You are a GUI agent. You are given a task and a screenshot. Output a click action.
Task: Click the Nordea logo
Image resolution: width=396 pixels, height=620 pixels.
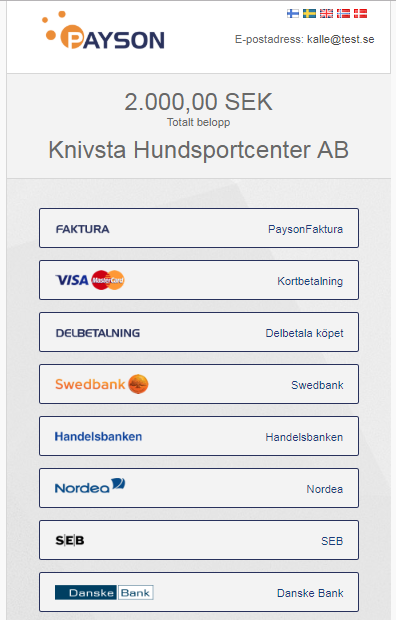pos(90,486)
